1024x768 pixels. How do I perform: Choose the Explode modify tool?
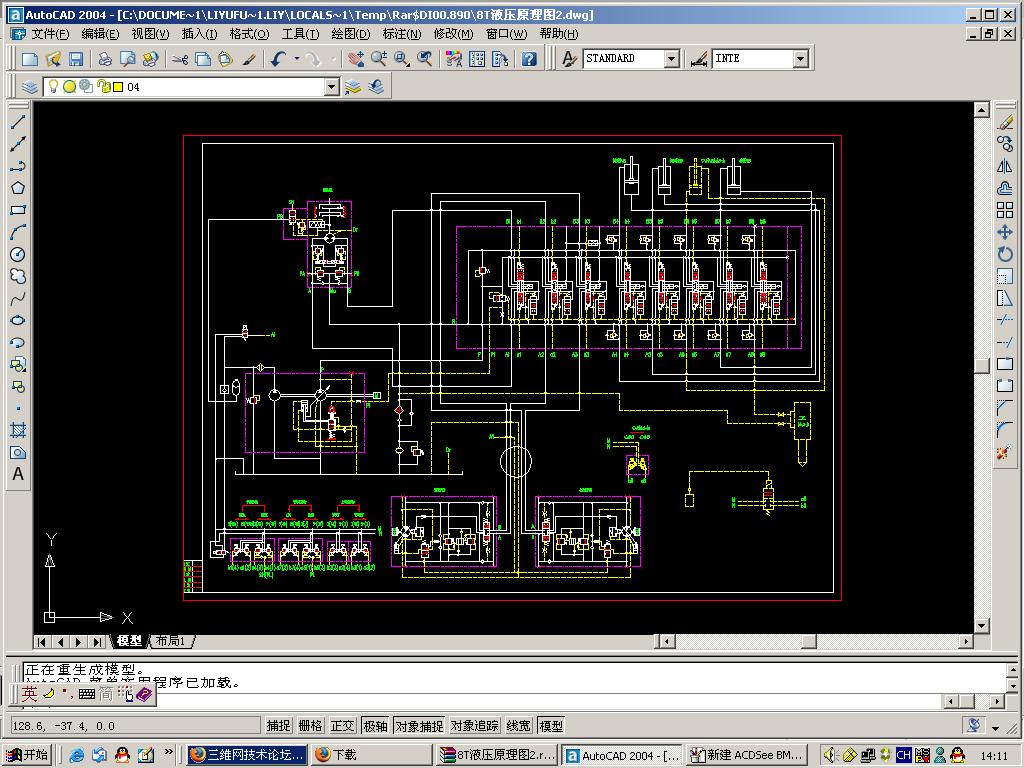1005,452
